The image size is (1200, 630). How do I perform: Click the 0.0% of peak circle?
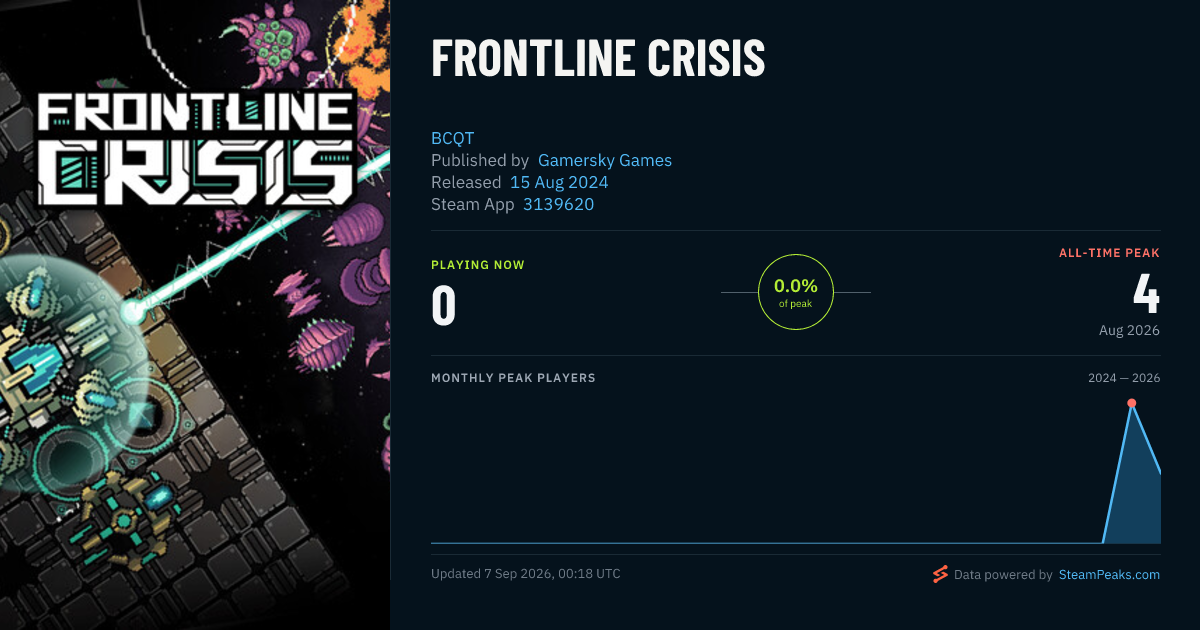pos(796,292)
